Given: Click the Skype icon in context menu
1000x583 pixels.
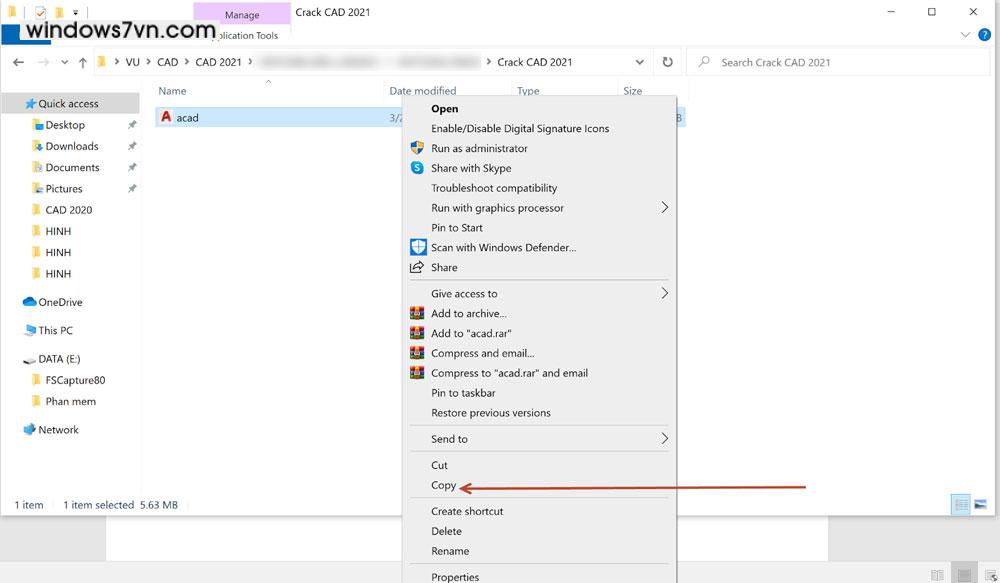Looking at the screenshot, I should pos(418,168).
